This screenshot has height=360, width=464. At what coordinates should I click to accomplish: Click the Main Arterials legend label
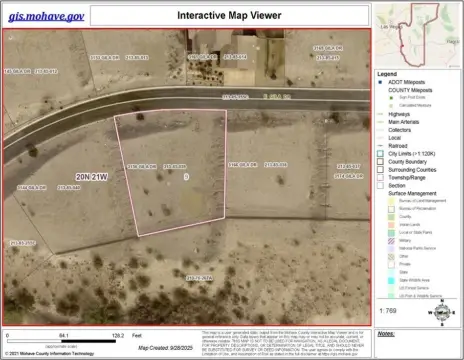pyautogui.click(x=404, y=122)
